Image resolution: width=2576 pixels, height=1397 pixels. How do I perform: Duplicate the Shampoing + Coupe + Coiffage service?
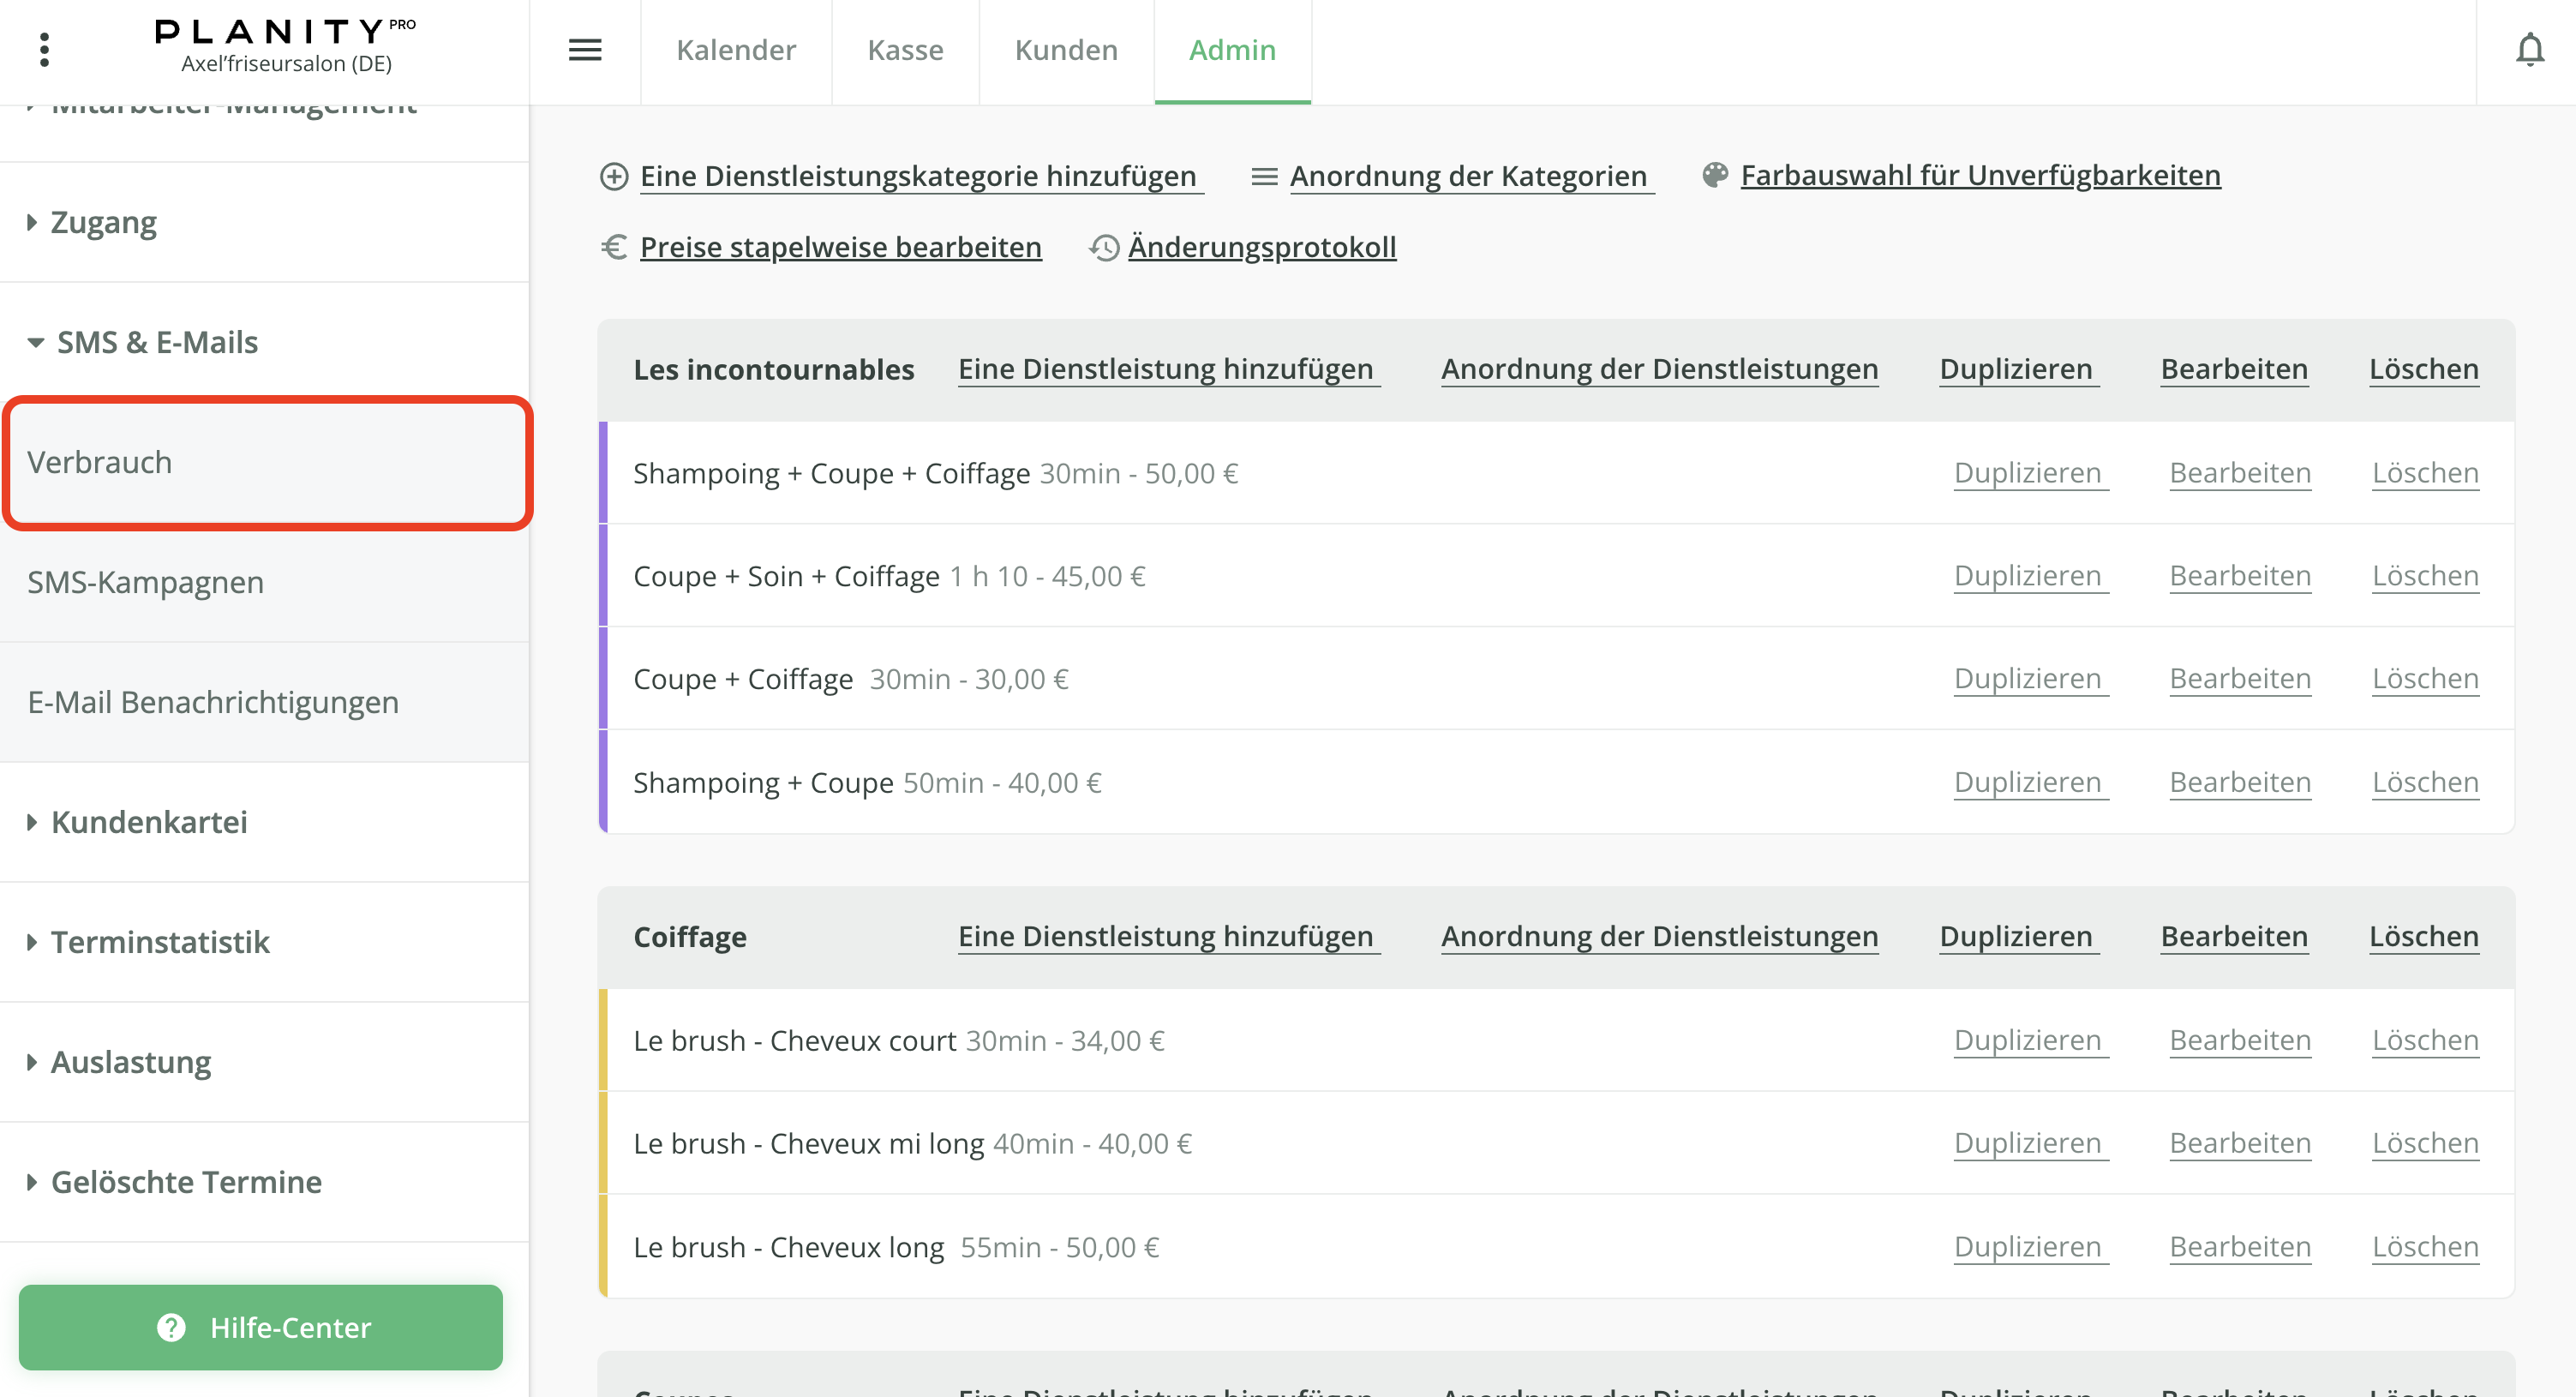[x=2029, y=472]
